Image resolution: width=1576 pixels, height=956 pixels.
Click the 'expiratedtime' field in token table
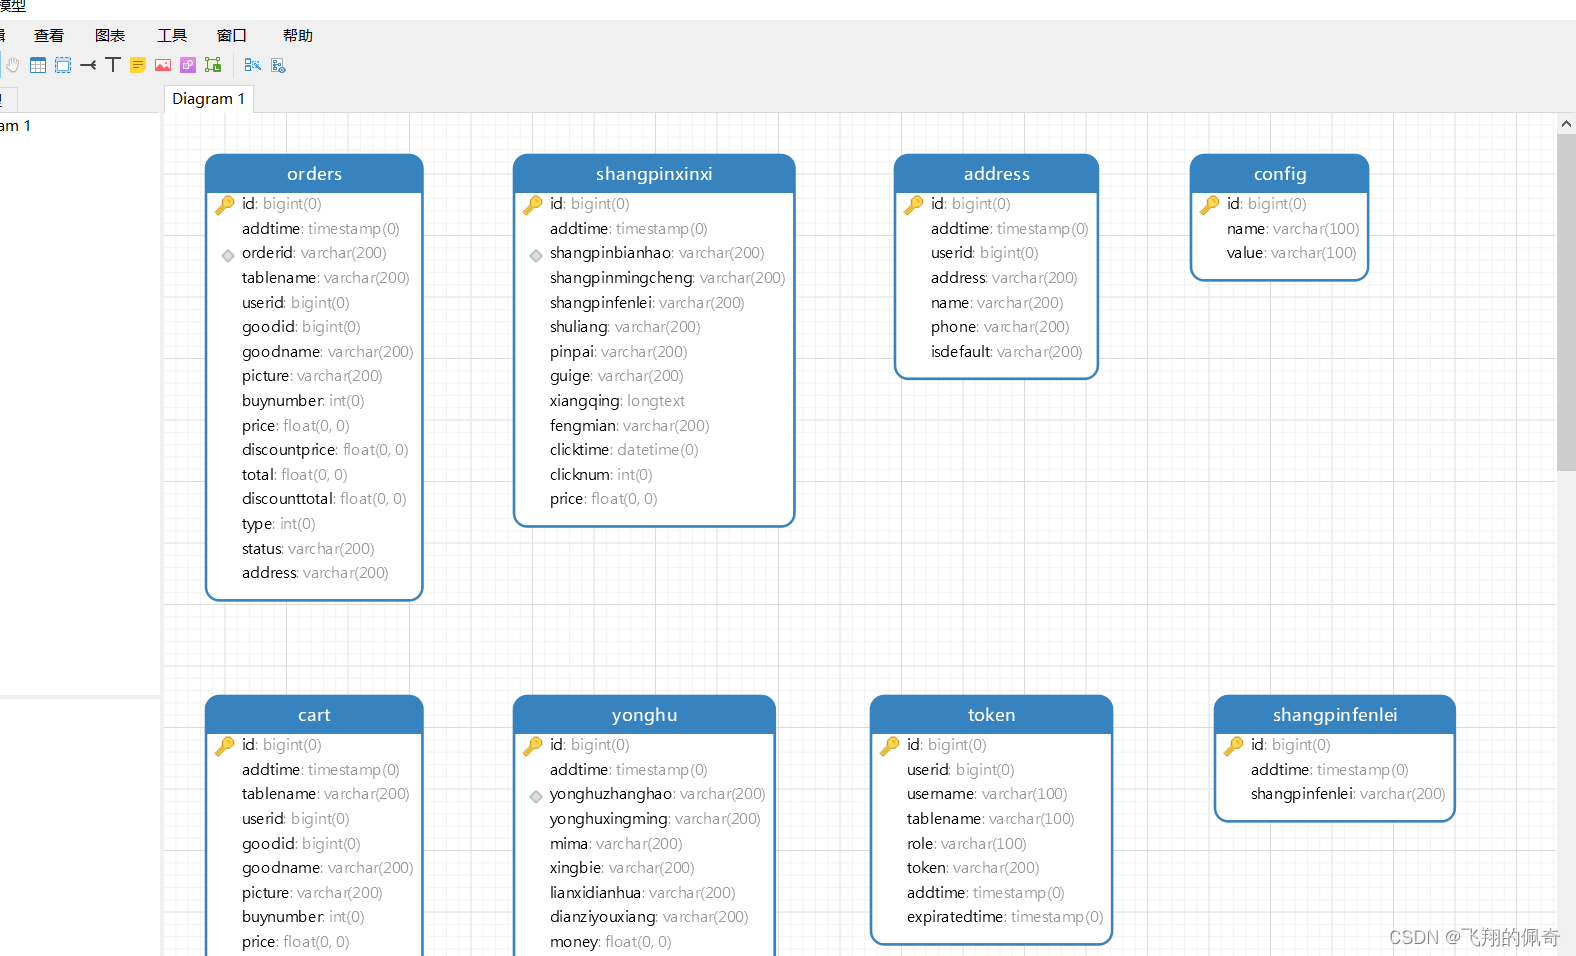pyautogui.click(x=1005, y=917)
